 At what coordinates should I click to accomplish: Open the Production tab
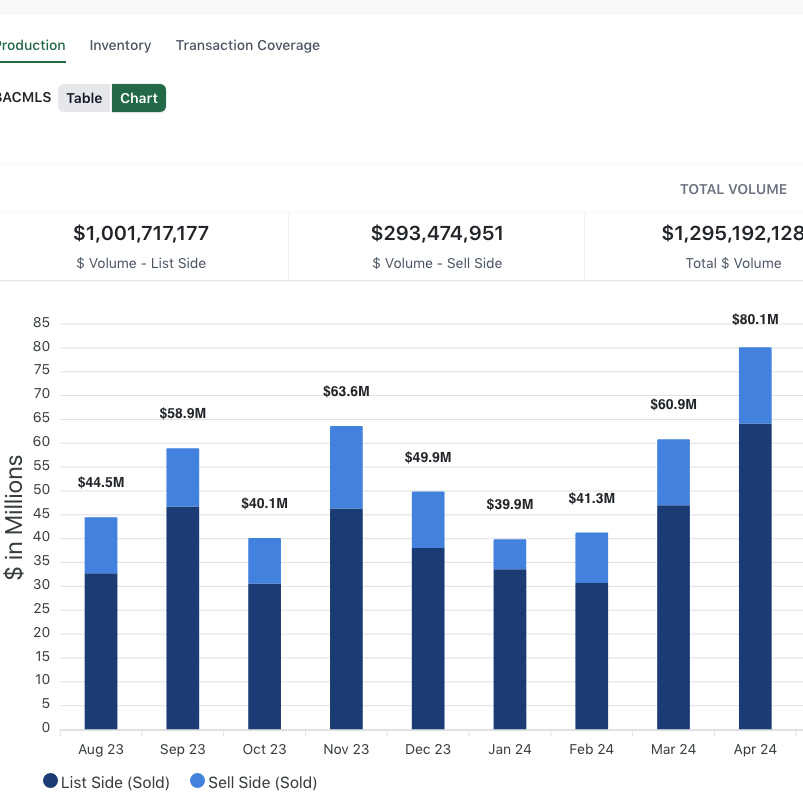tap(32, 45)
